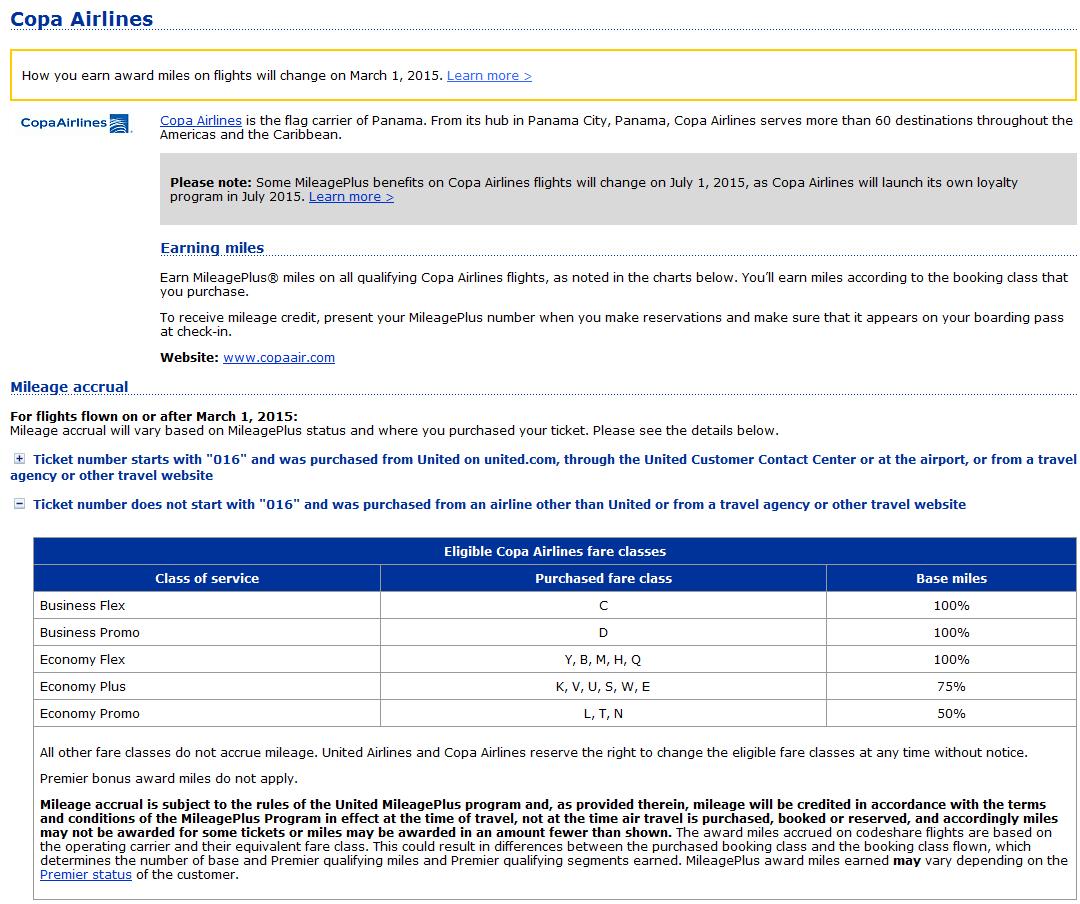This screenshot has width=1080, height=904.
Task: Click the Mileage accrual heading
Action: pyautogui.click(x=69, y=387)
